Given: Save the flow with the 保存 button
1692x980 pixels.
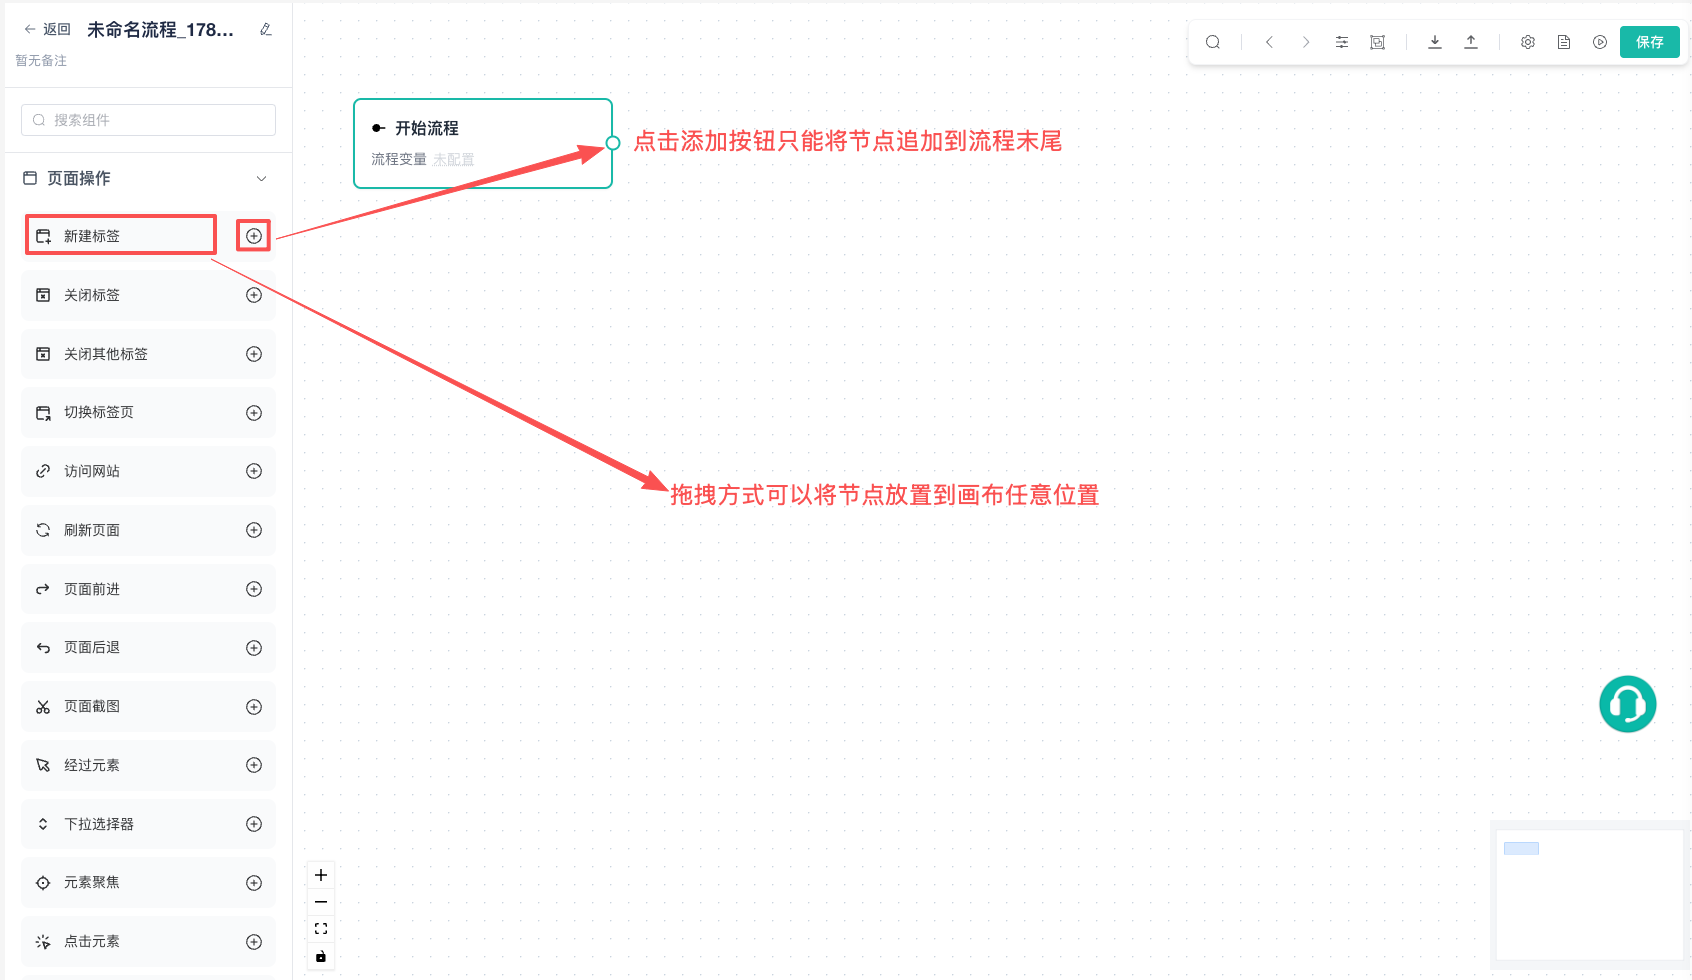Looking at the screenshot, I should 1650,42.
